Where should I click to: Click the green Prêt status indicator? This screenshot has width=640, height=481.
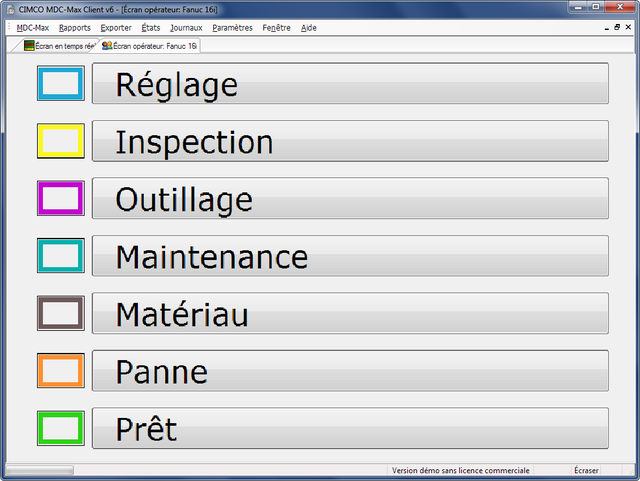click(x=61, y=428)
